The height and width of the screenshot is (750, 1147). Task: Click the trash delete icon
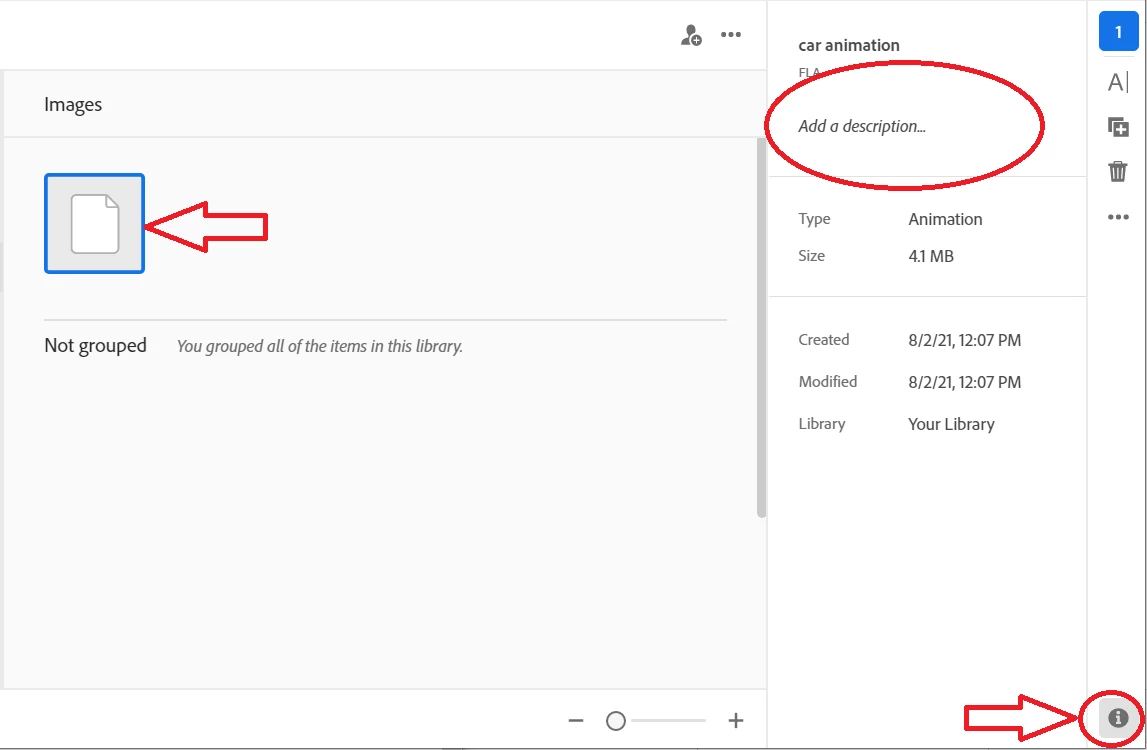(1118, 171)
